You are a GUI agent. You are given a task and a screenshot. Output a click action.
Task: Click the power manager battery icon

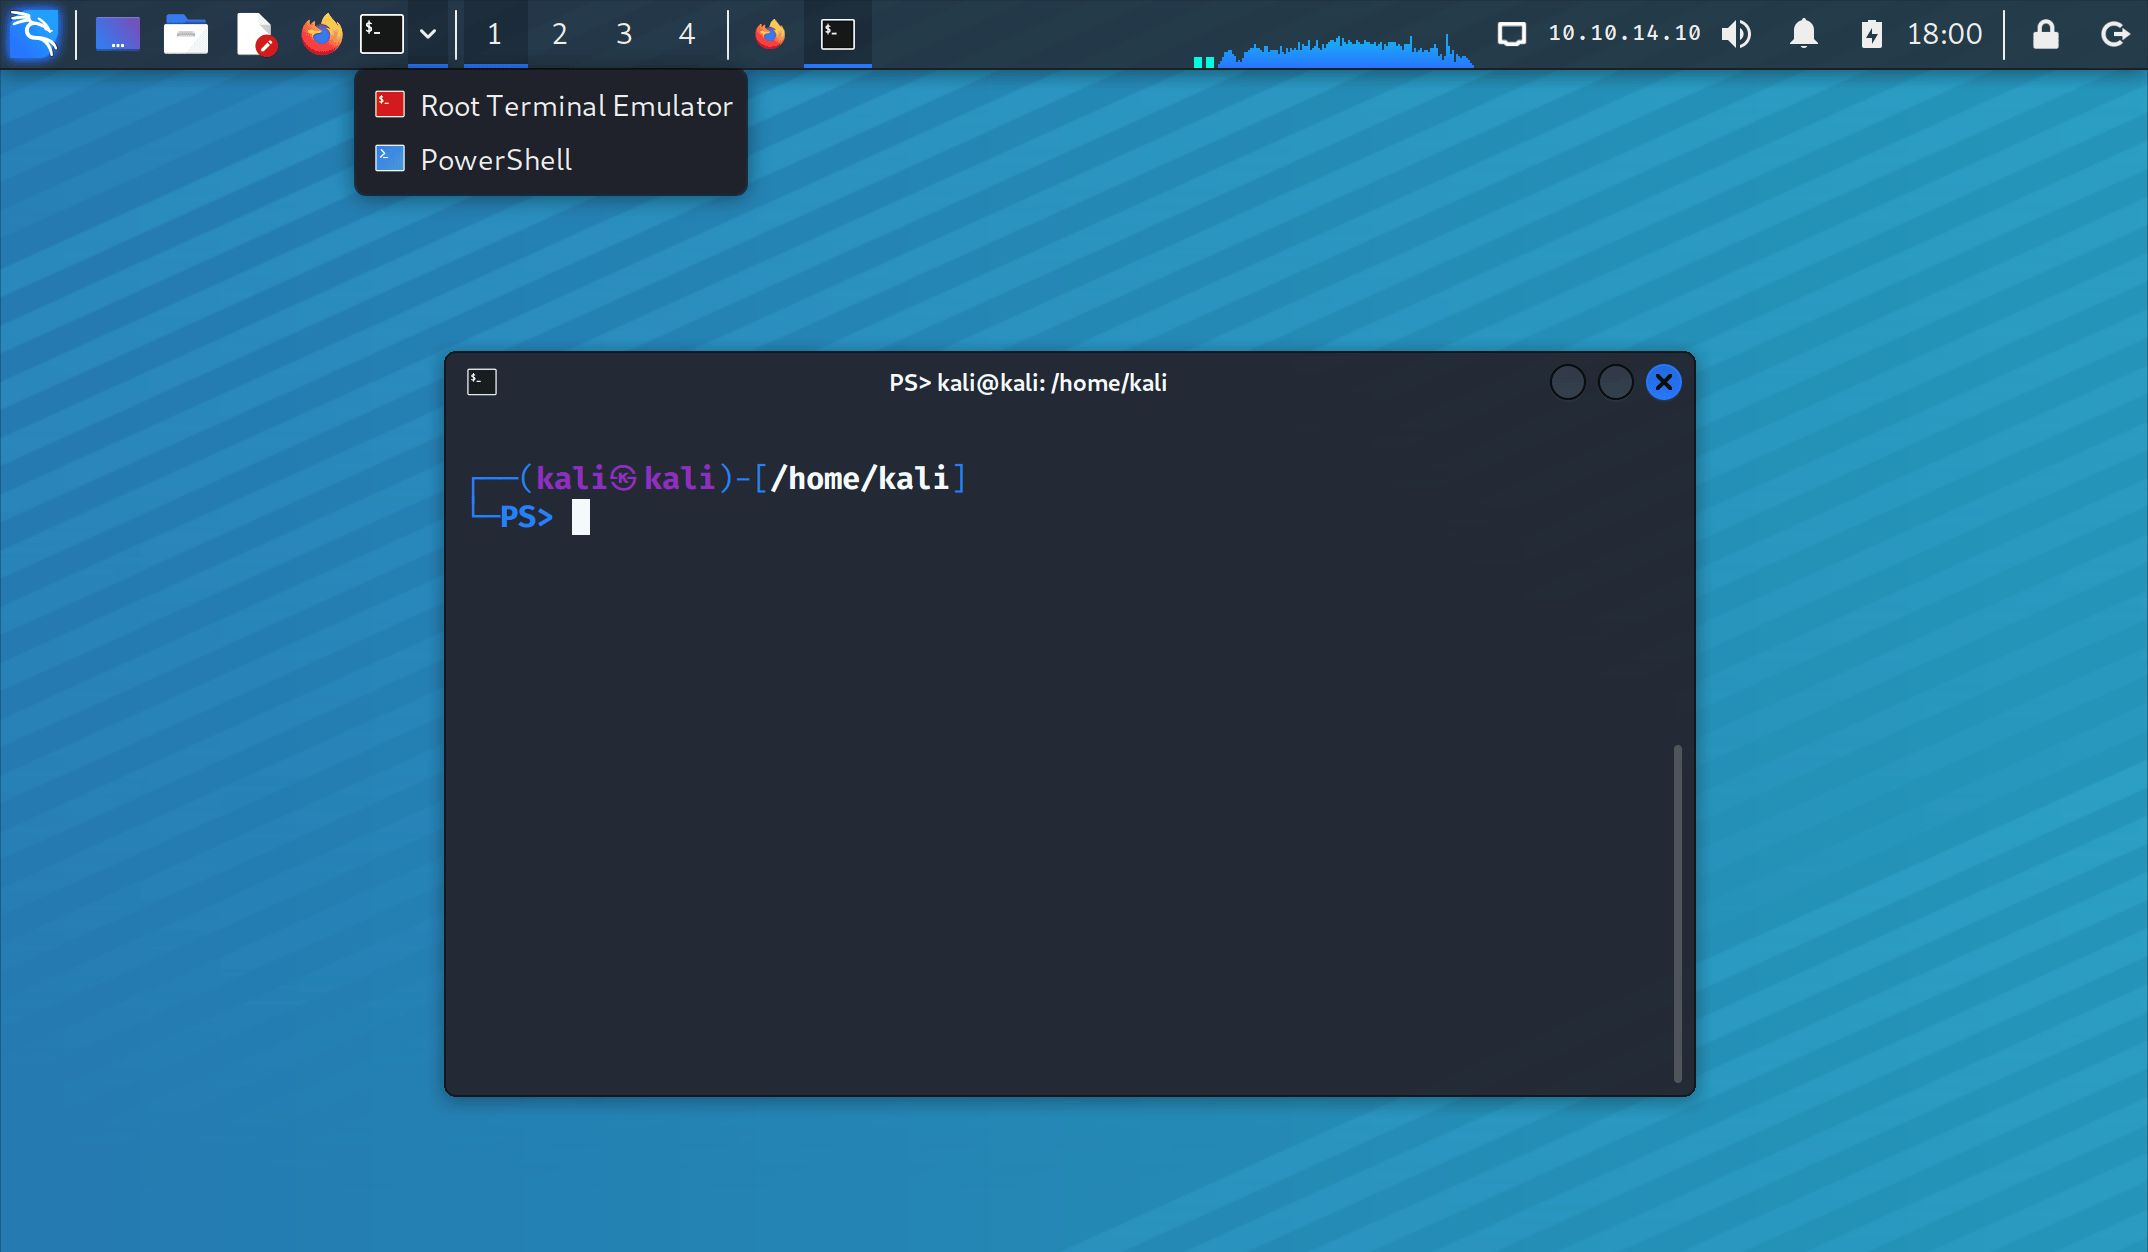(1871, 34)
